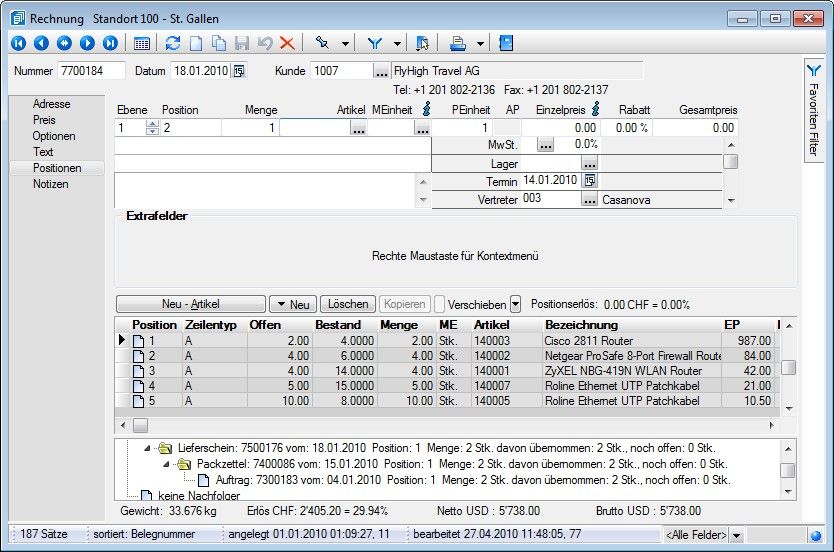This screenshot has width=834, height=552.
Task: Click the blue globe status icon
Action: click(815, 536)
